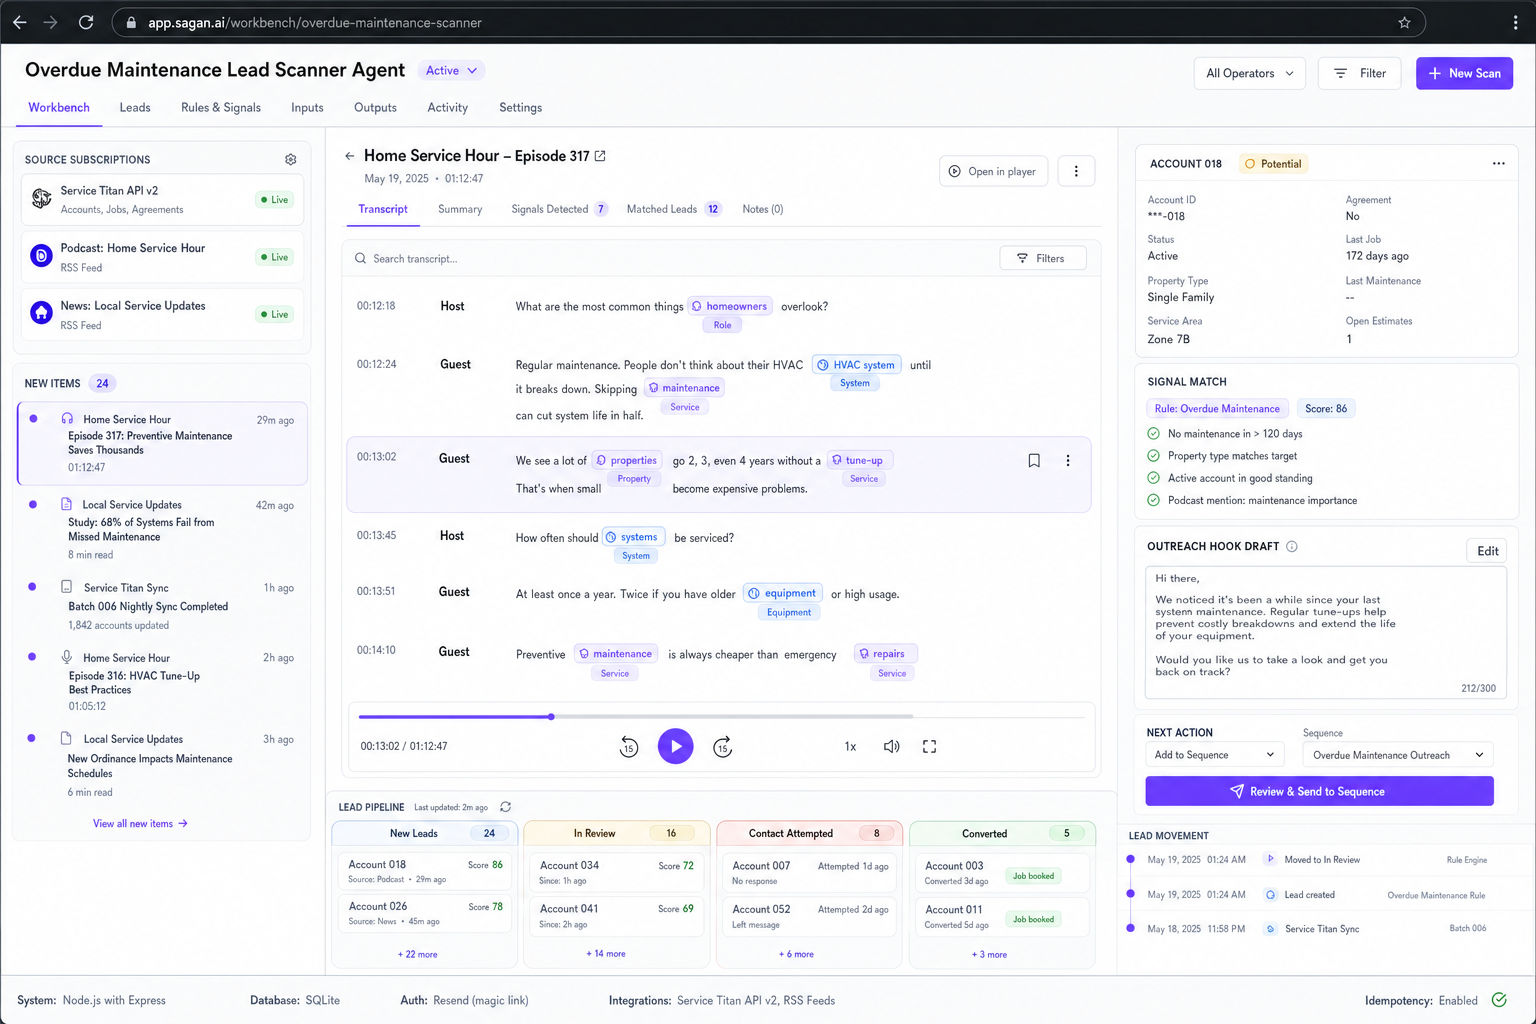
Task: Click the New Scan button
Action: click(1464, 73)
